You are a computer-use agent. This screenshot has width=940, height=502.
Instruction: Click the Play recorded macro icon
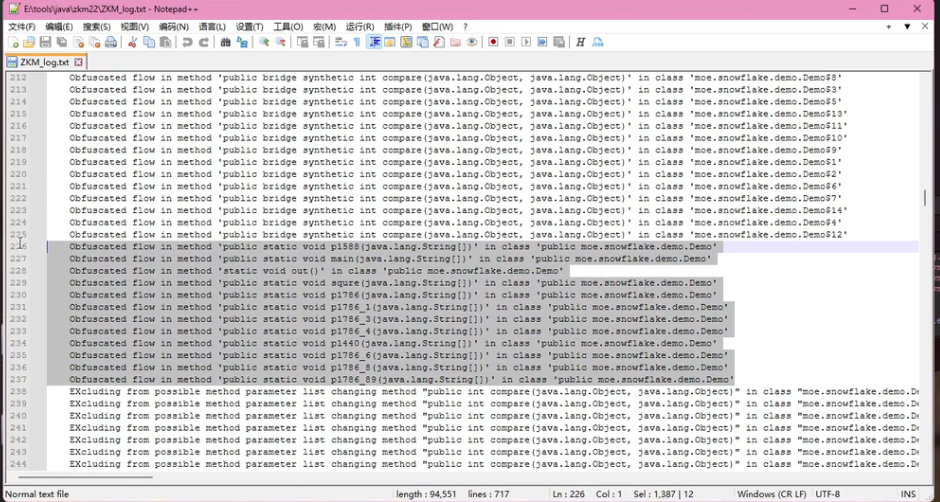coord(526,43)
